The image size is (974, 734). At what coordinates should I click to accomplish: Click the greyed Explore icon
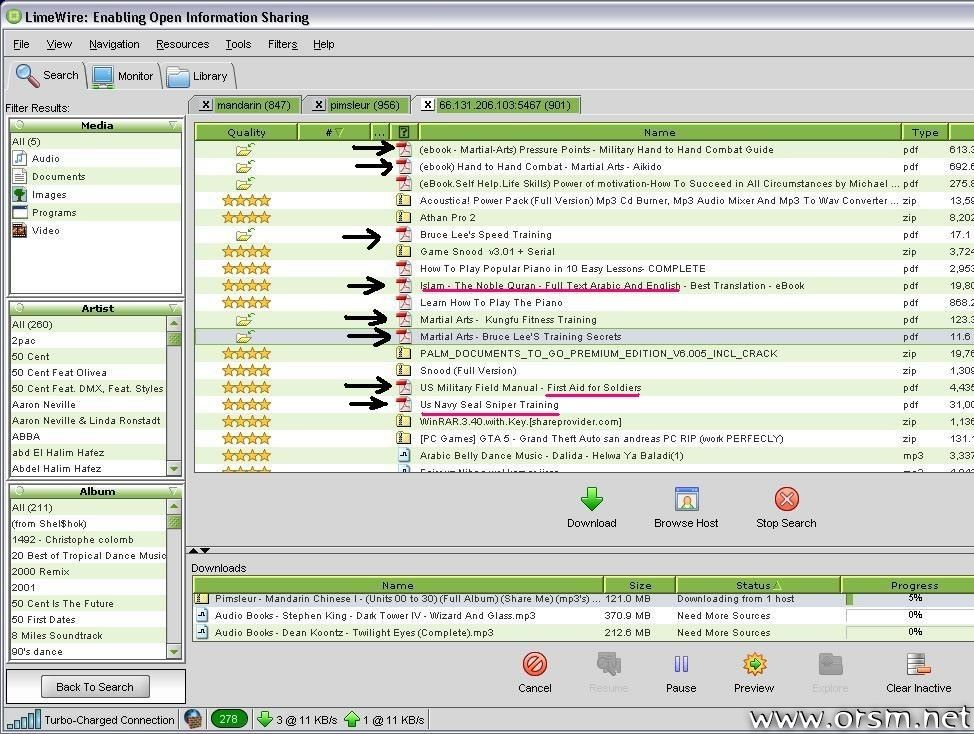[830, 664]
